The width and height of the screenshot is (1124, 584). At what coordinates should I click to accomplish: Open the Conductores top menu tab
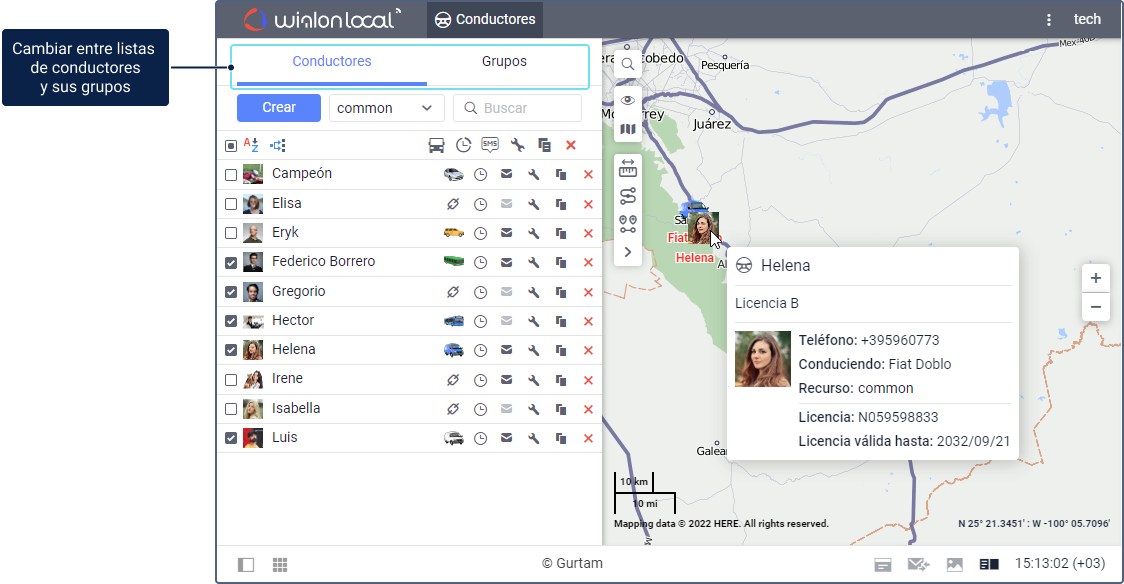485,19
